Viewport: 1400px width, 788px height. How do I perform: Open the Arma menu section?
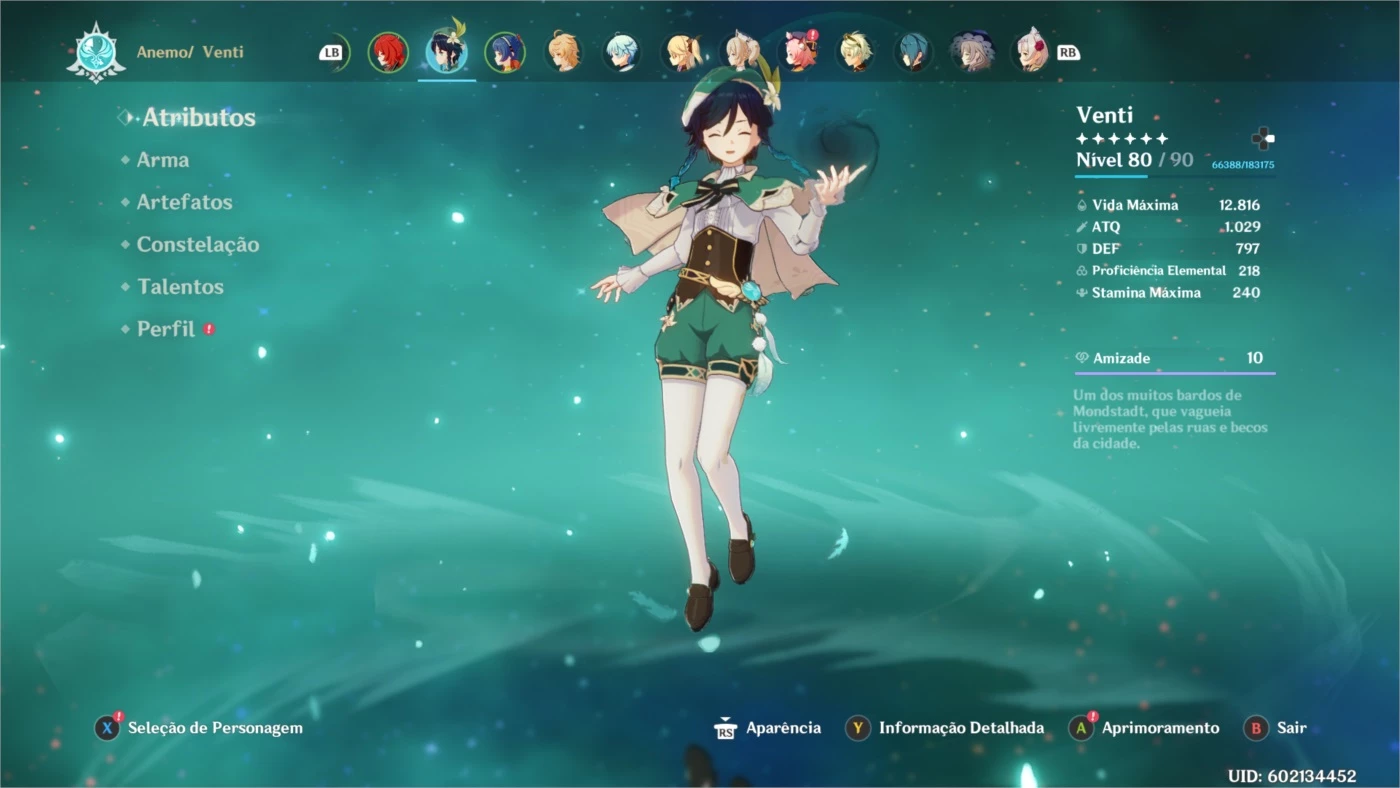[163, 160]
